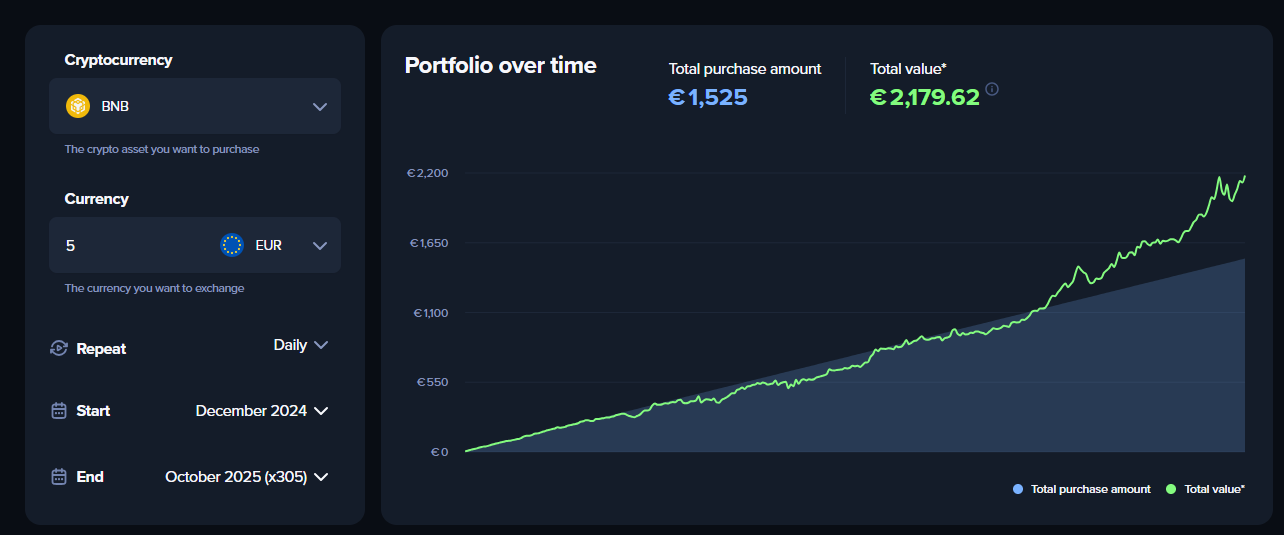Open the Daily repeat frequency dropdown
The image size is (1284, 535).
coord(300,345)
